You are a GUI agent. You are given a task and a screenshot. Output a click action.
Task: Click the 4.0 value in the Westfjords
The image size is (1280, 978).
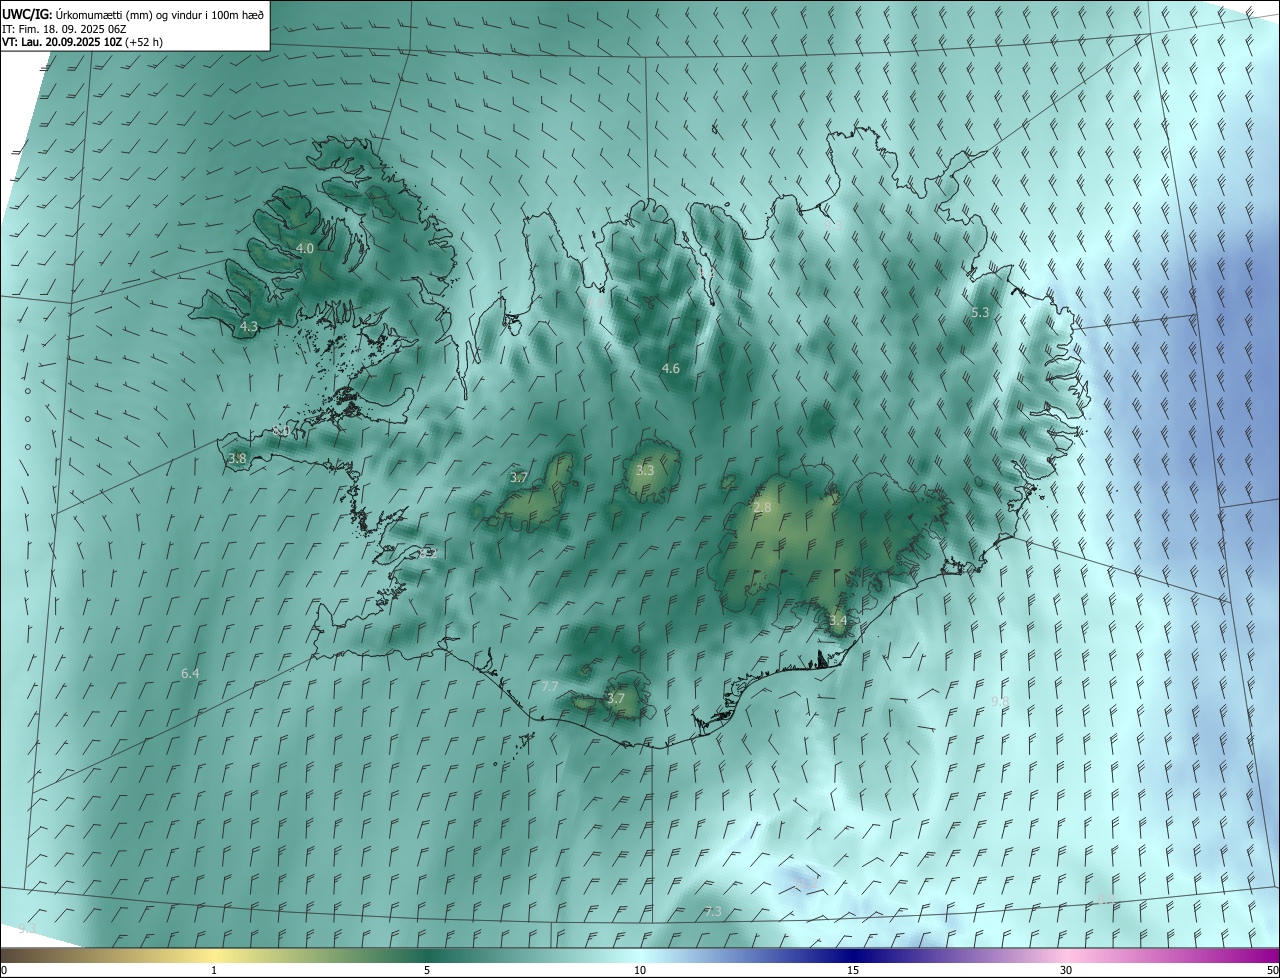305,248
